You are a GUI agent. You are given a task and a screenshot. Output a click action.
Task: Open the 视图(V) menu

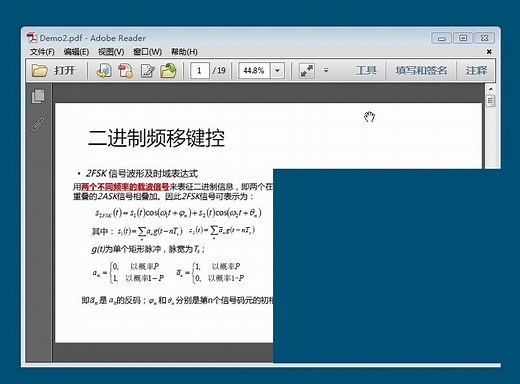(111, 52)
